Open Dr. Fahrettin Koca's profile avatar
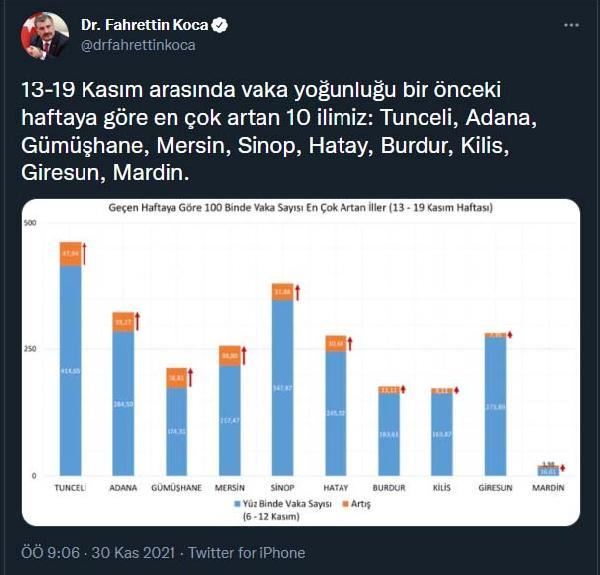The image size is (600, 575). pyautogui.click(x=46, y=36)
